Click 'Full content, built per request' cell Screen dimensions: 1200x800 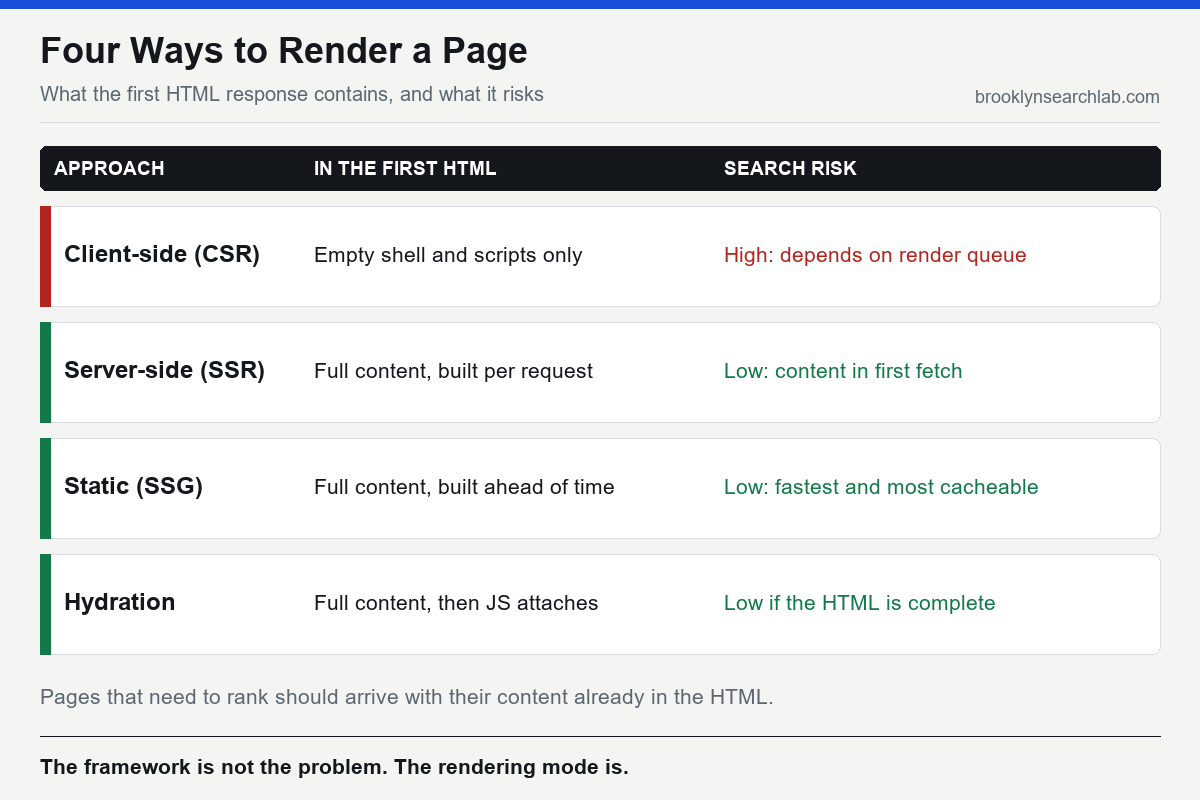click(x=453, y=371)
